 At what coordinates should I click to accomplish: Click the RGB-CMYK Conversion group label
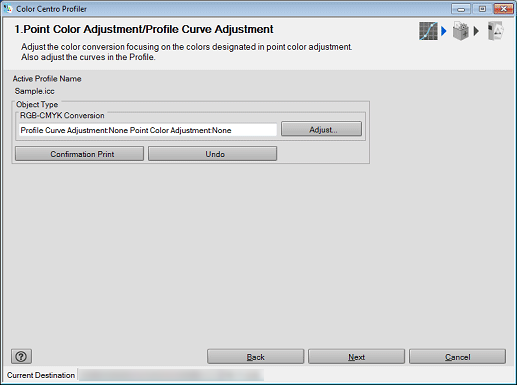click(62, 115)
